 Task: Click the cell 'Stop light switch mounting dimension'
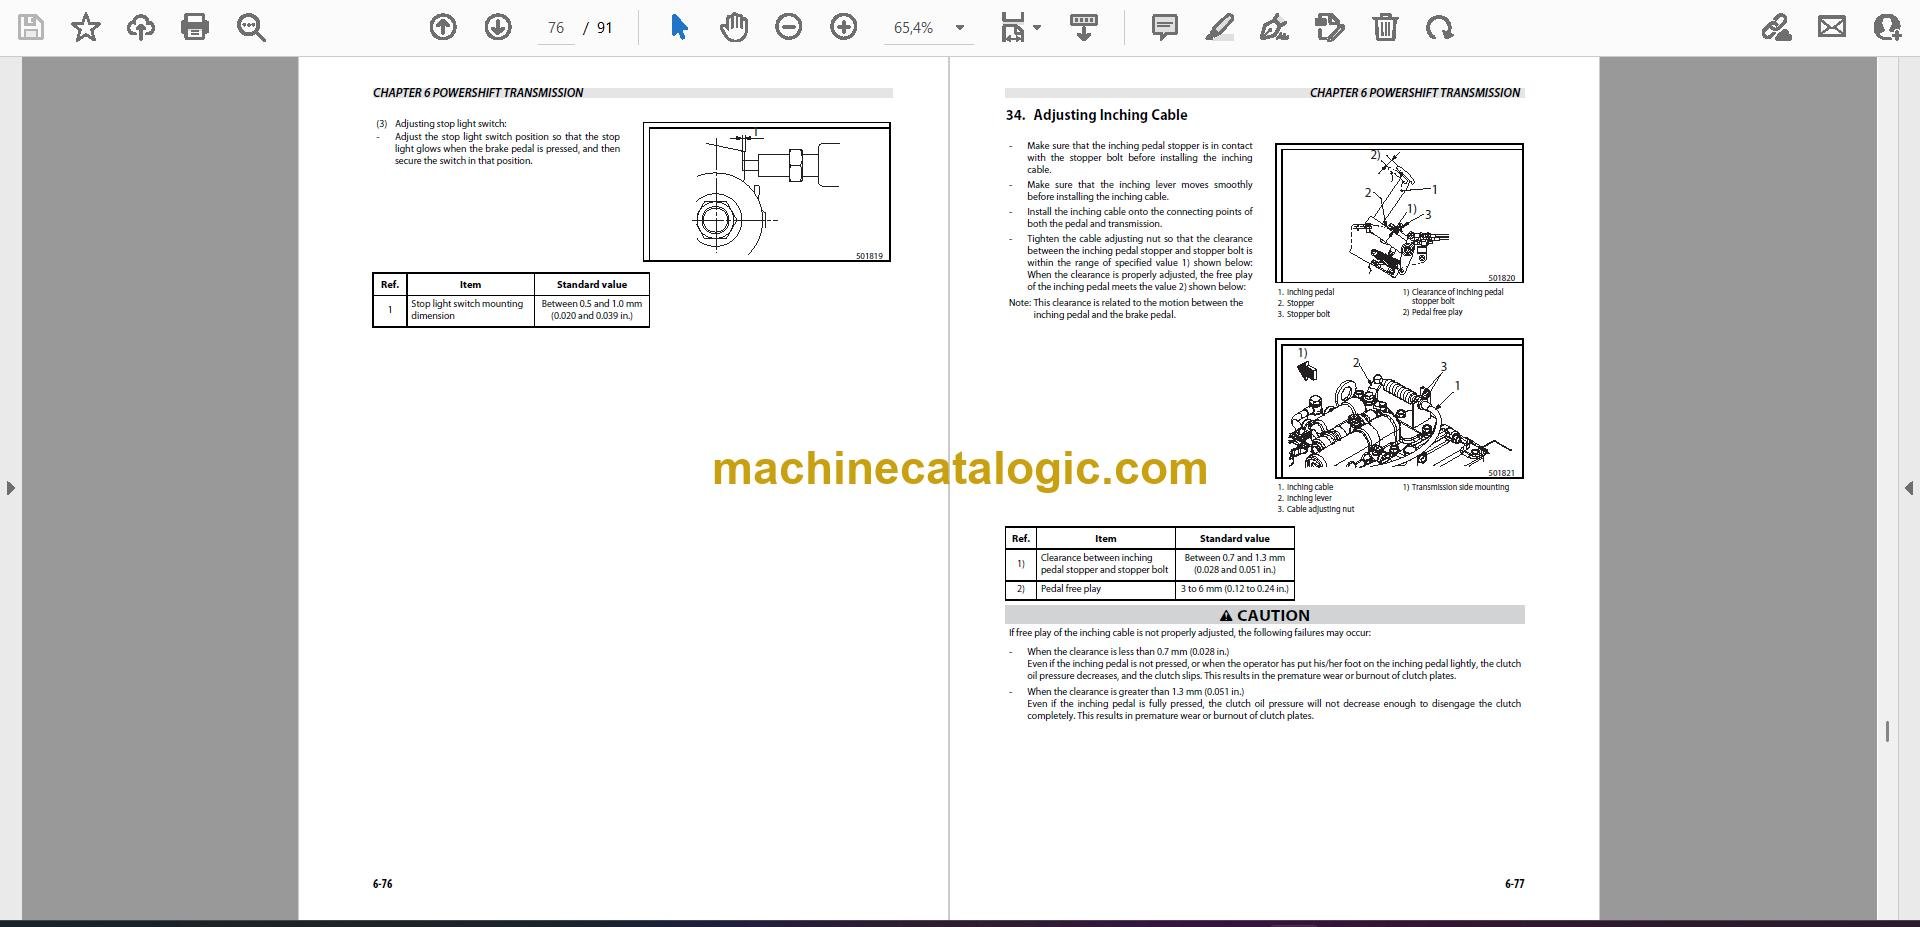[x=470, y=310]
